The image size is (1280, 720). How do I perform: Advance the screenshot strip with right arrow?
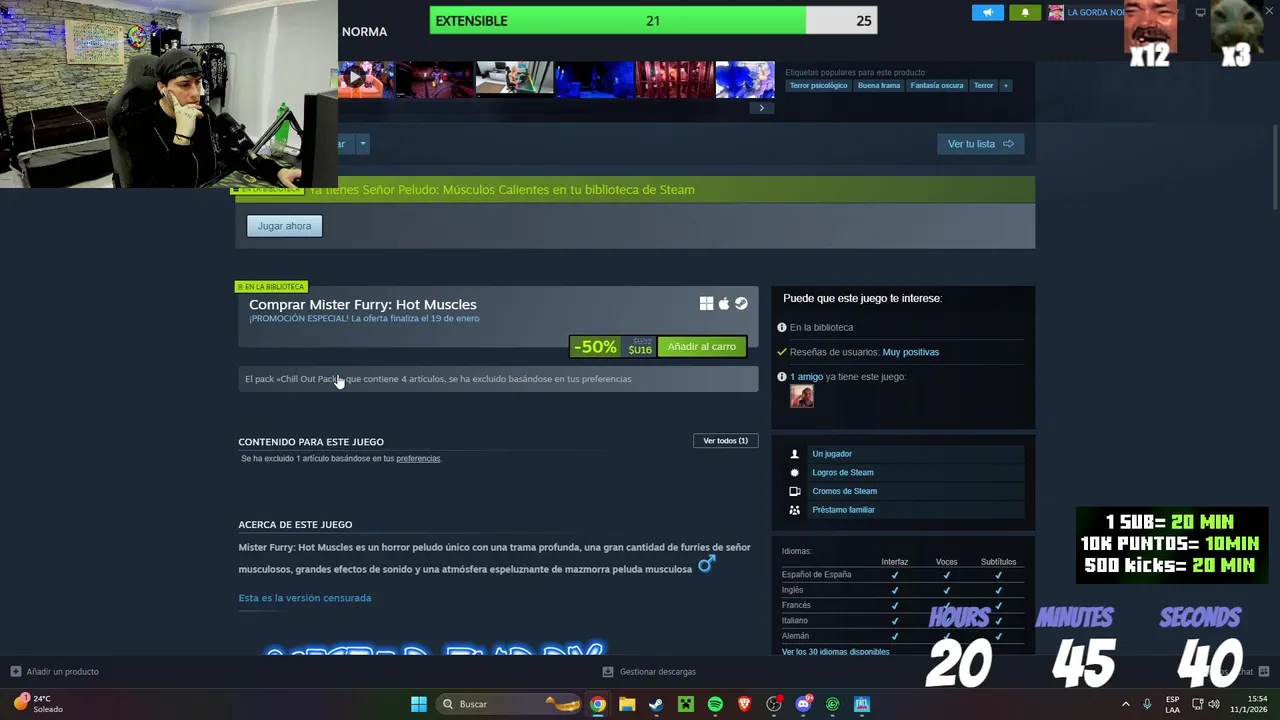click(x=761, y=108)
